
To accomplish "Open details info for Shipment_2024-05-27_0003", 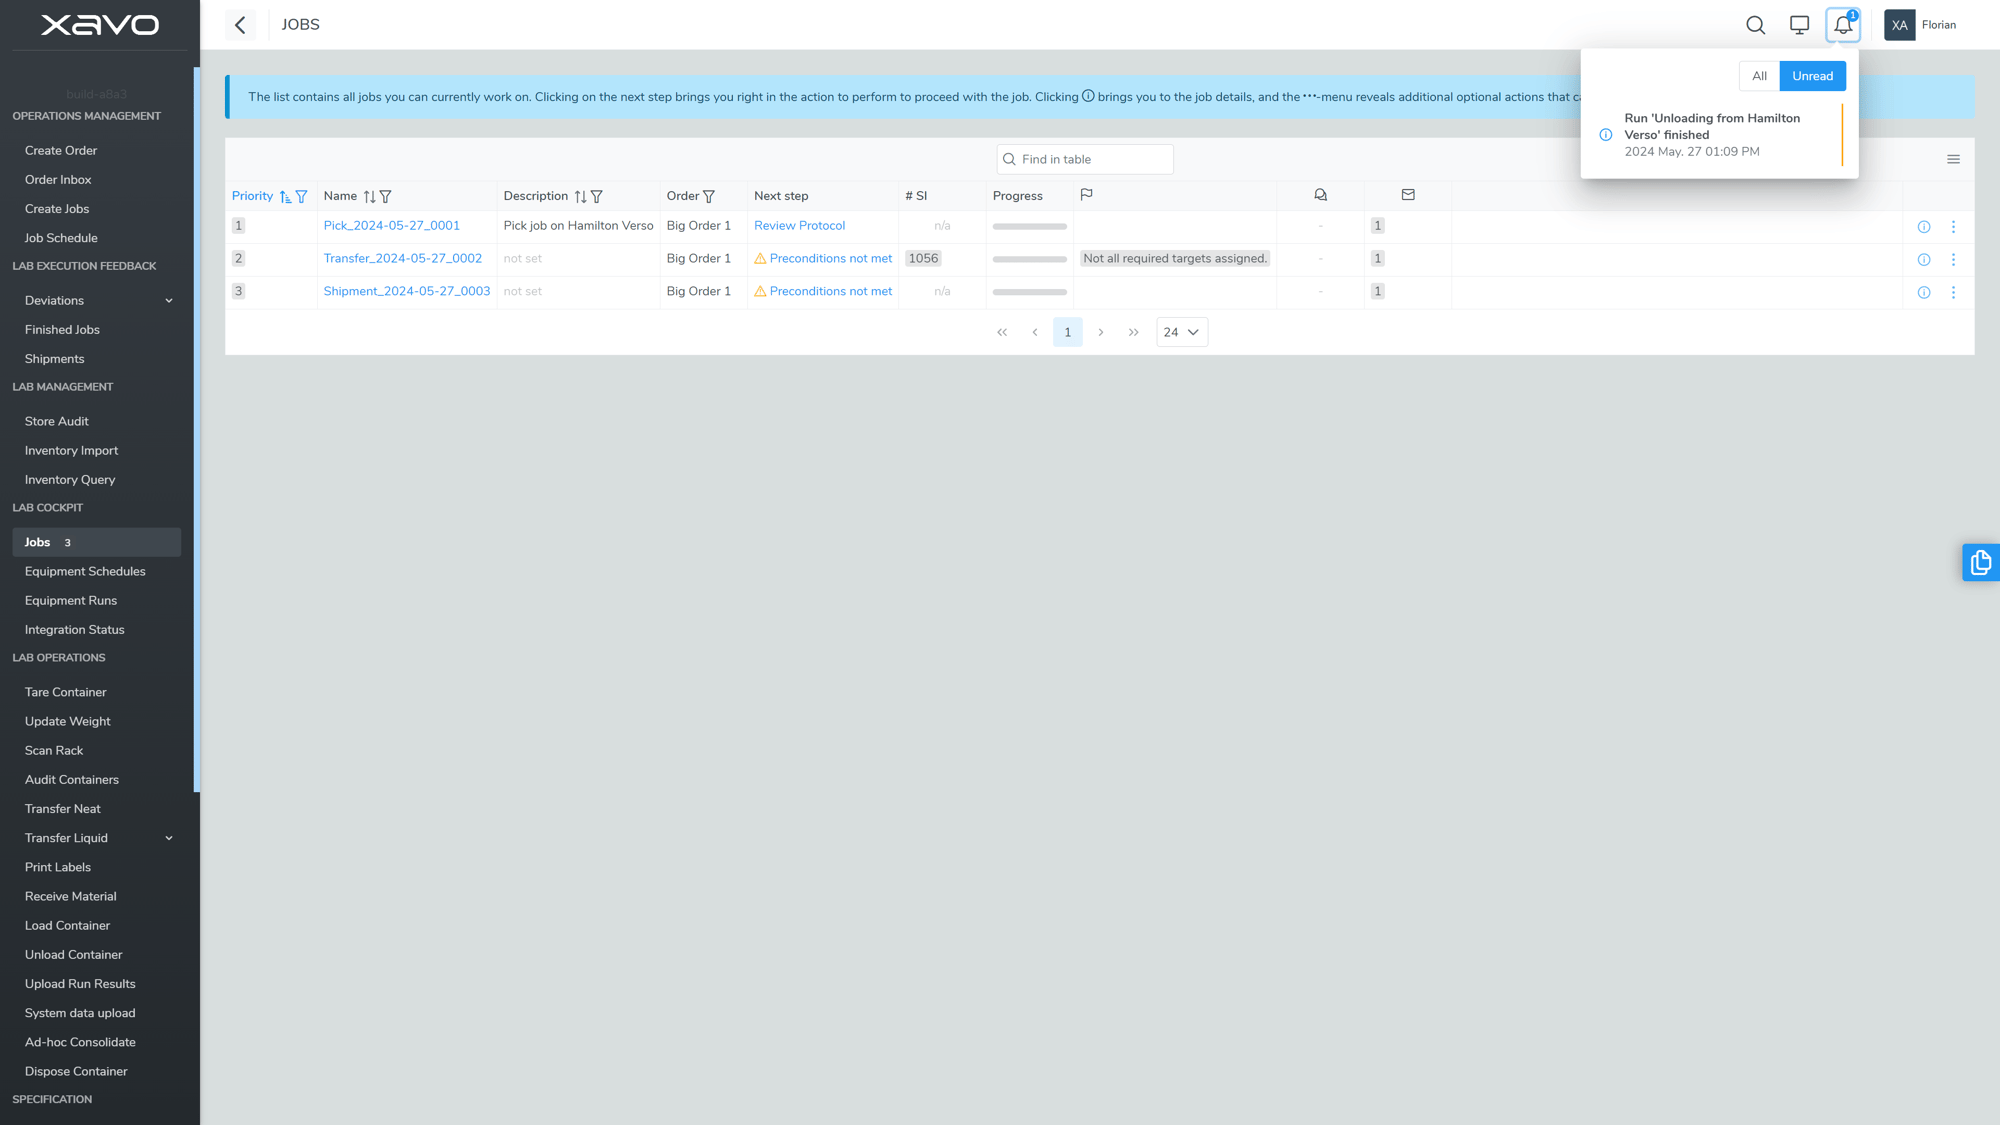I will [x=1923, y=293].
